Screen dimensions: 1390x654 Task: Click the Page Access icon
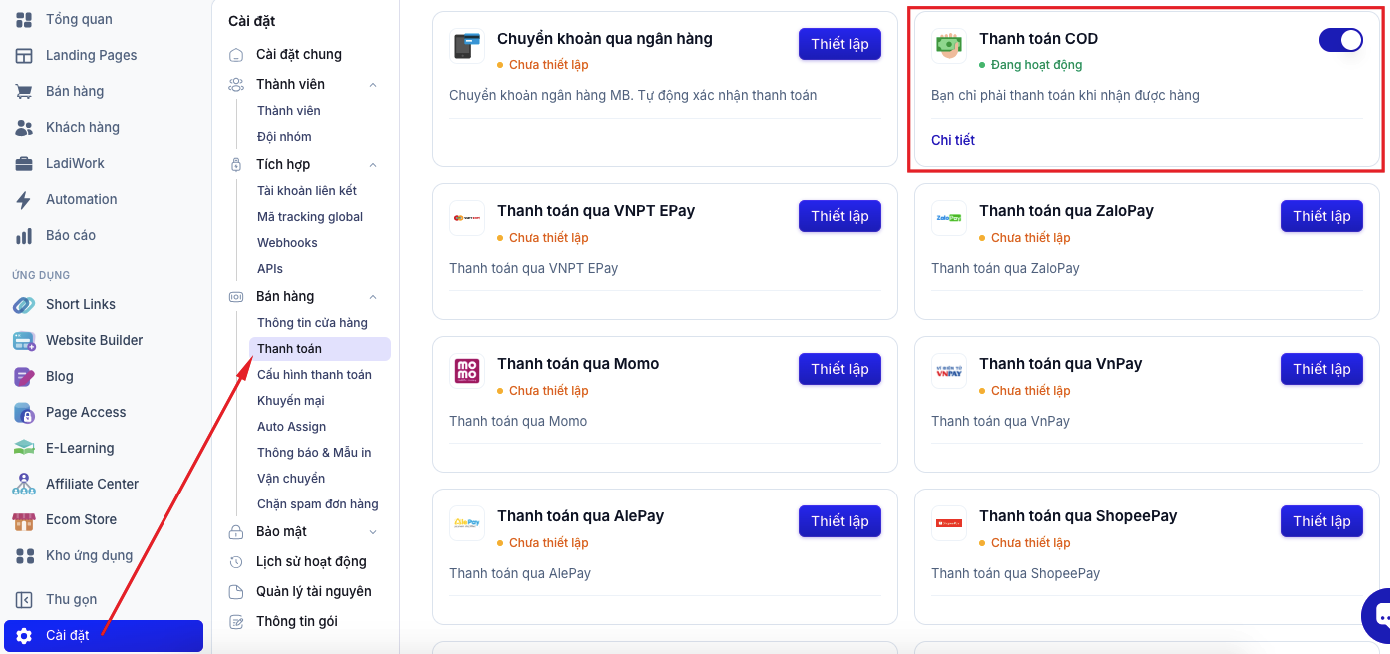click(24, 412)
